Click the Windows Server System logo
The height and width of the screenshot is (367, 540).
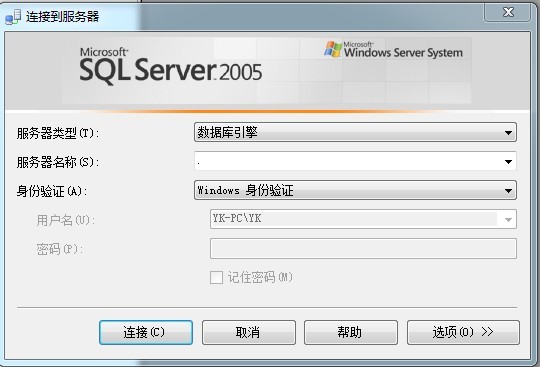(x=393, y=50)
